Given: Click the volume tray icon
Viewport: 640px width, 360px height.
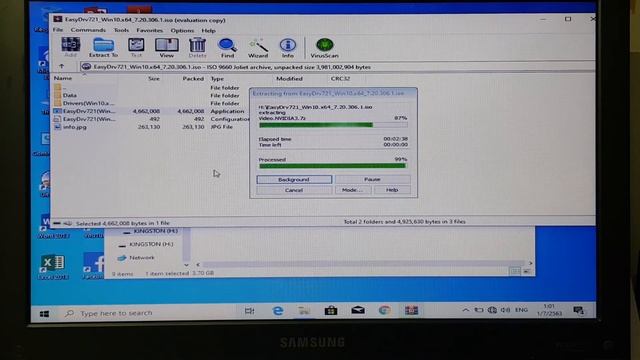Looking at the screenshot, I should click(x=505, y=310).
